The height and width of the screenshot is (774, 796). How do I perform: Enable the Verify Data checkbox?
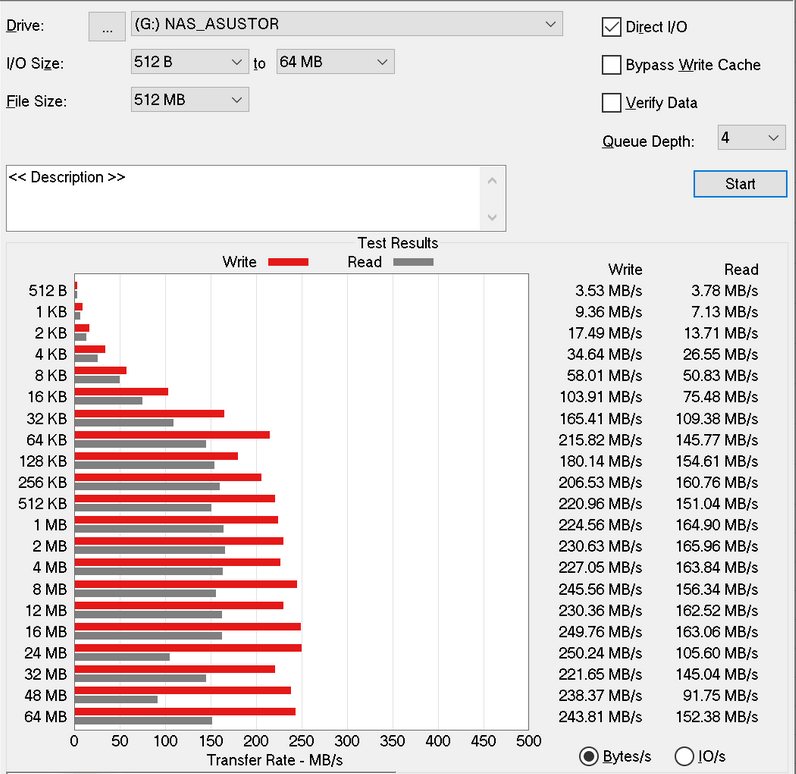[x=611, y=103]
